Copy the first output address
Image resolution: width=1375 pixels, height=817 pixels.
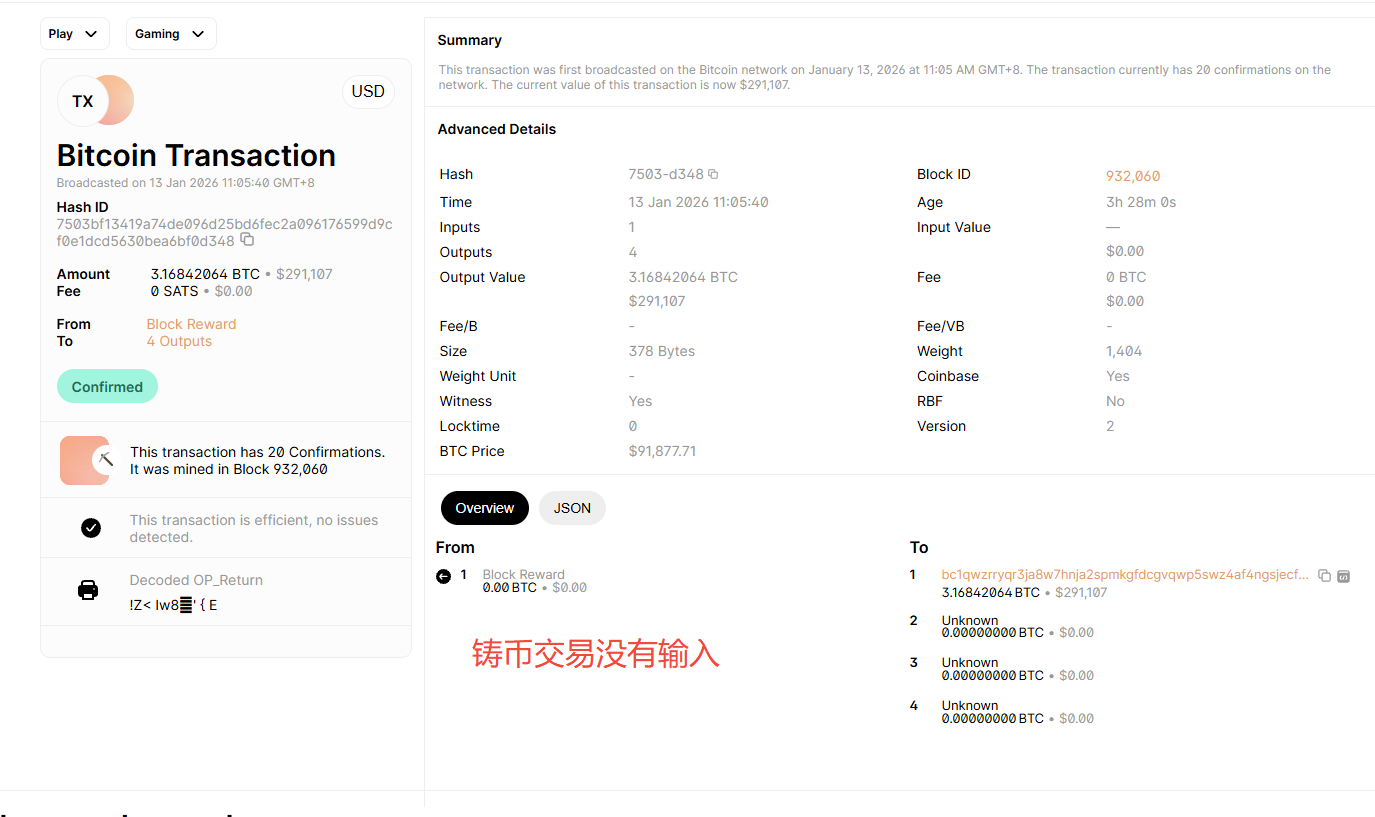(x=1324, y=576)
